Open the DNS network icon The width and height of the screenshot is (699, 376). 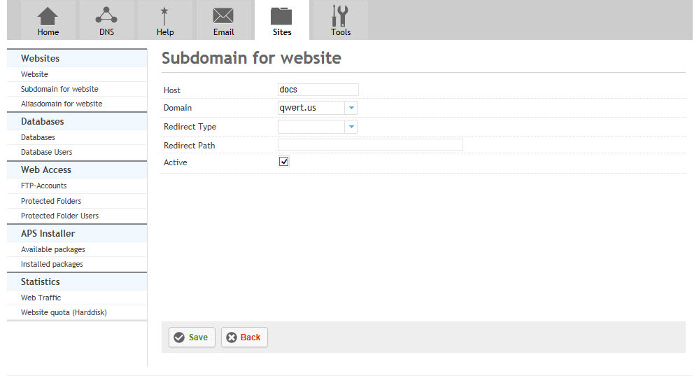click(106, 15)
